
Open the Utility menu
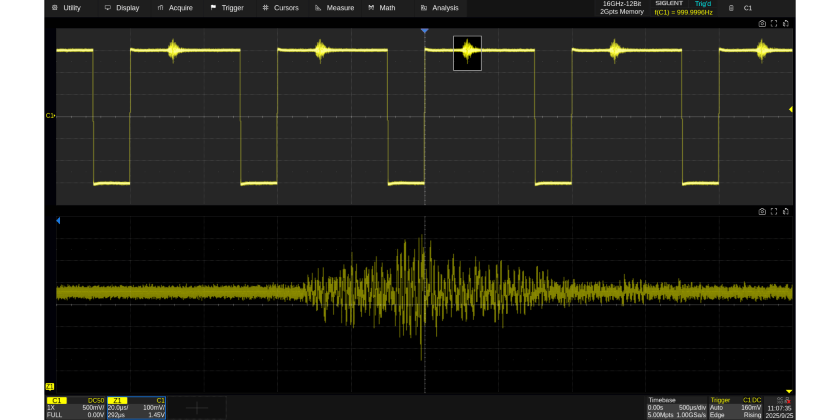click(x=66, y=7)
